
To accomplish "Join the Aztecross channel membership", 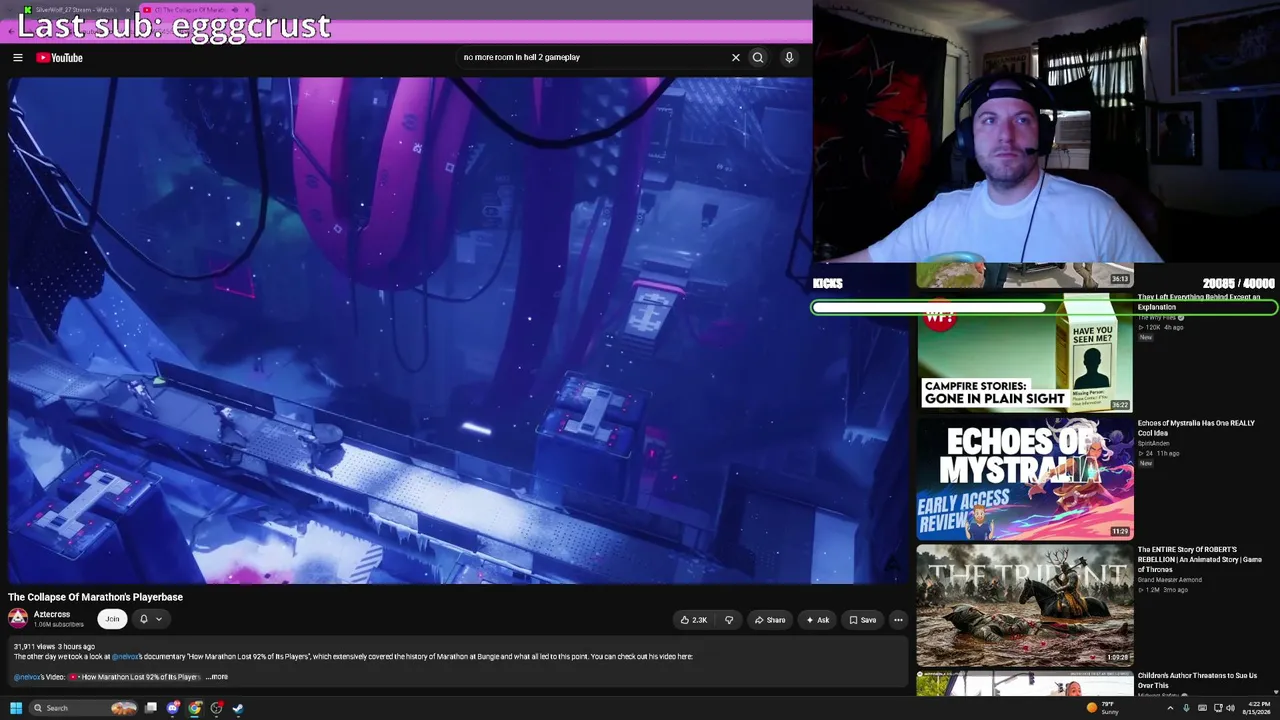I will click(112, 619).
